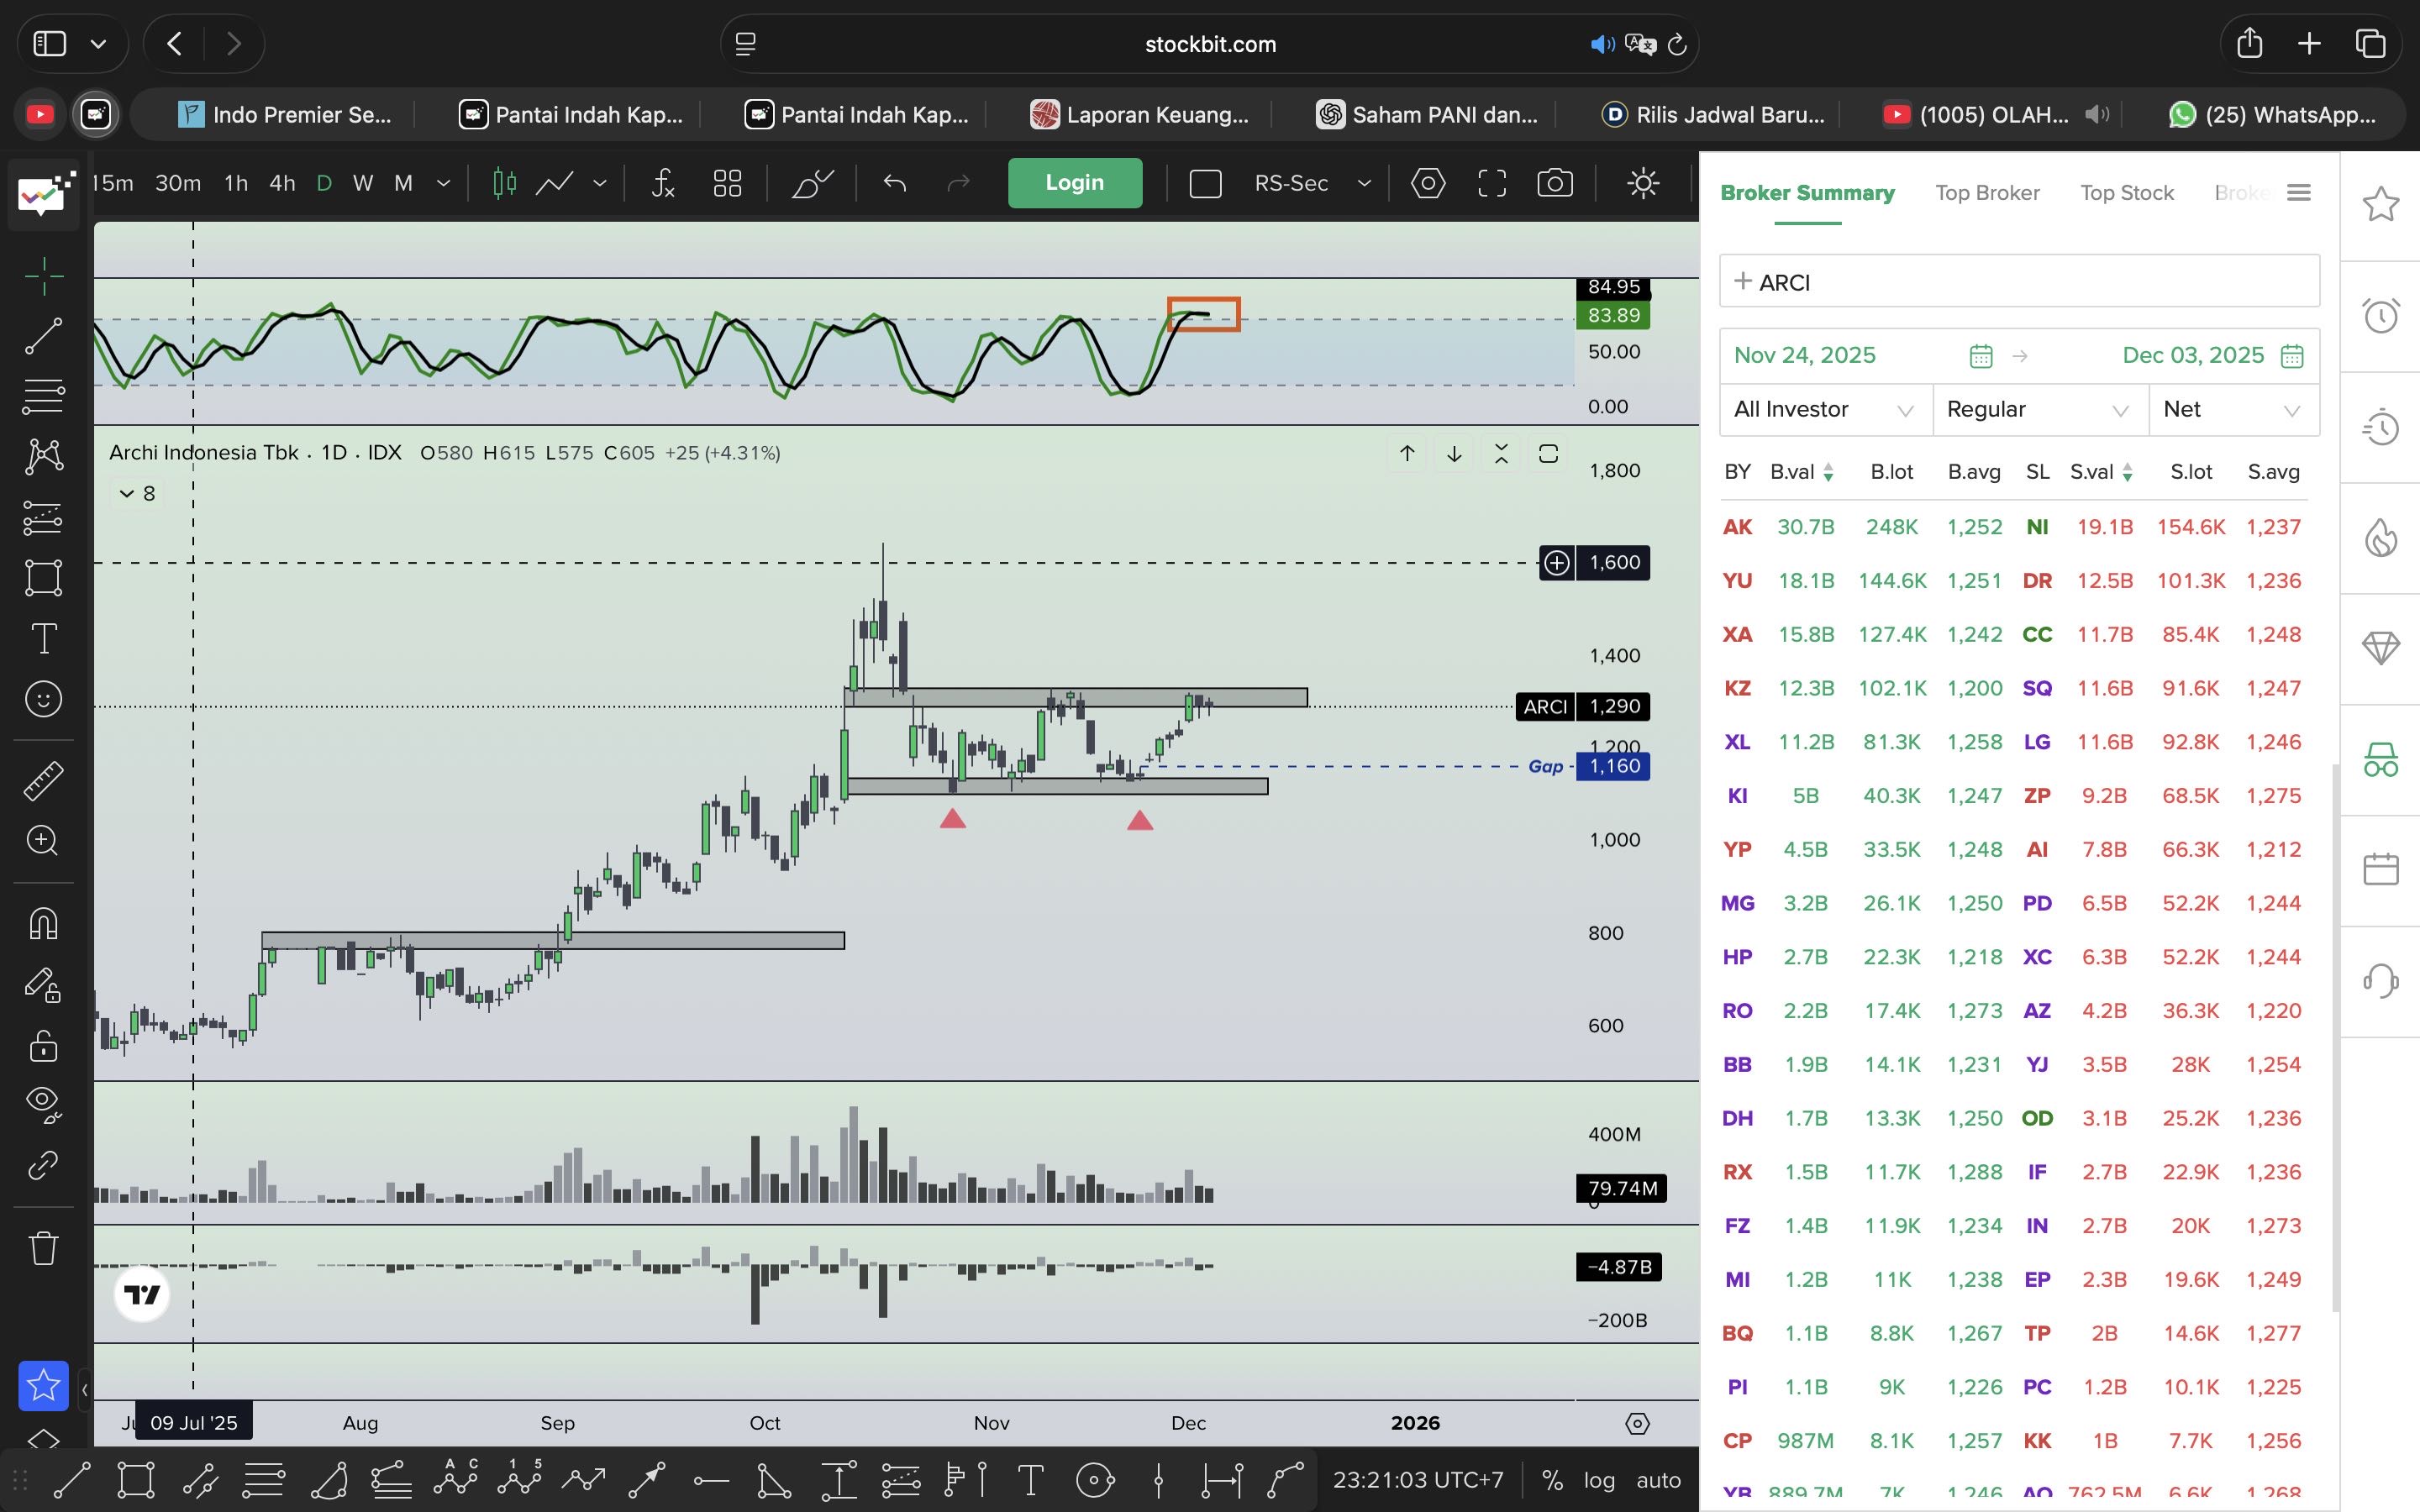Activate the ruler measure tool
The height and width of the screenshot is (1512, 2420).
pos(43,780)
